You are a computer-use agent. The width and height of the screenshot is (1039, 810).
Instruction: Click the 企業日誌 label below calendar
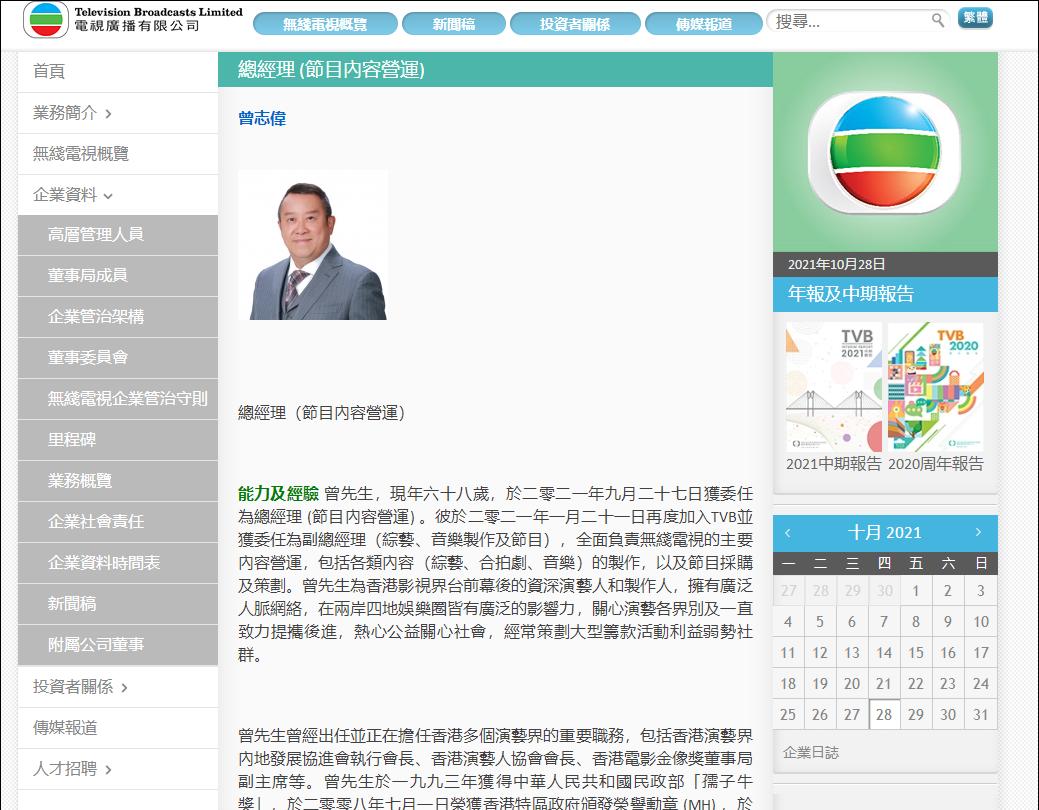[811, 753]
